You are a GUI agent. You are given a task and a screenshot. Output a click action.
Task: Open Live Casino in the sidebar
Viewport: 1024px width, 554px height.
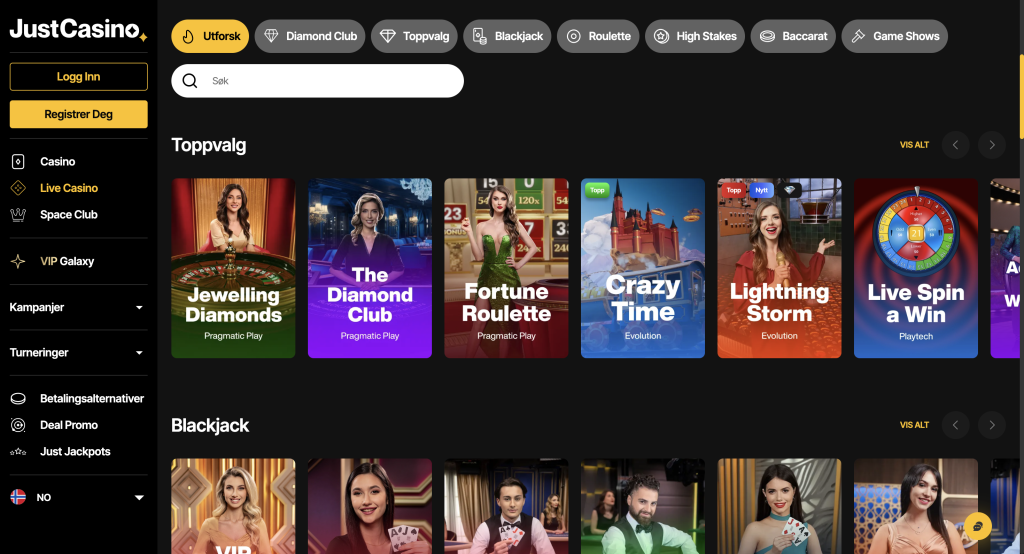pos(69,188)
